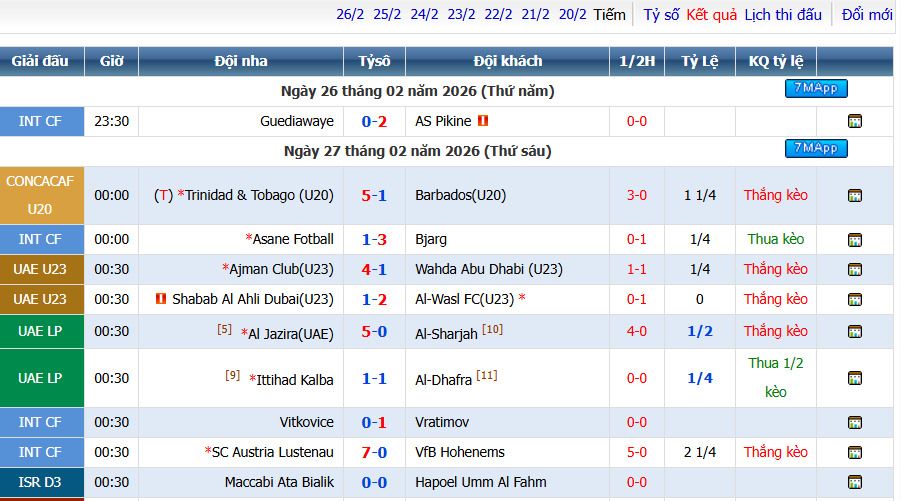Viewport: 901px width, 501px height.
Task: Open match data icon for Maccabi Ata Bialik row
Action: pyautogui.click(x=854, y=482)
